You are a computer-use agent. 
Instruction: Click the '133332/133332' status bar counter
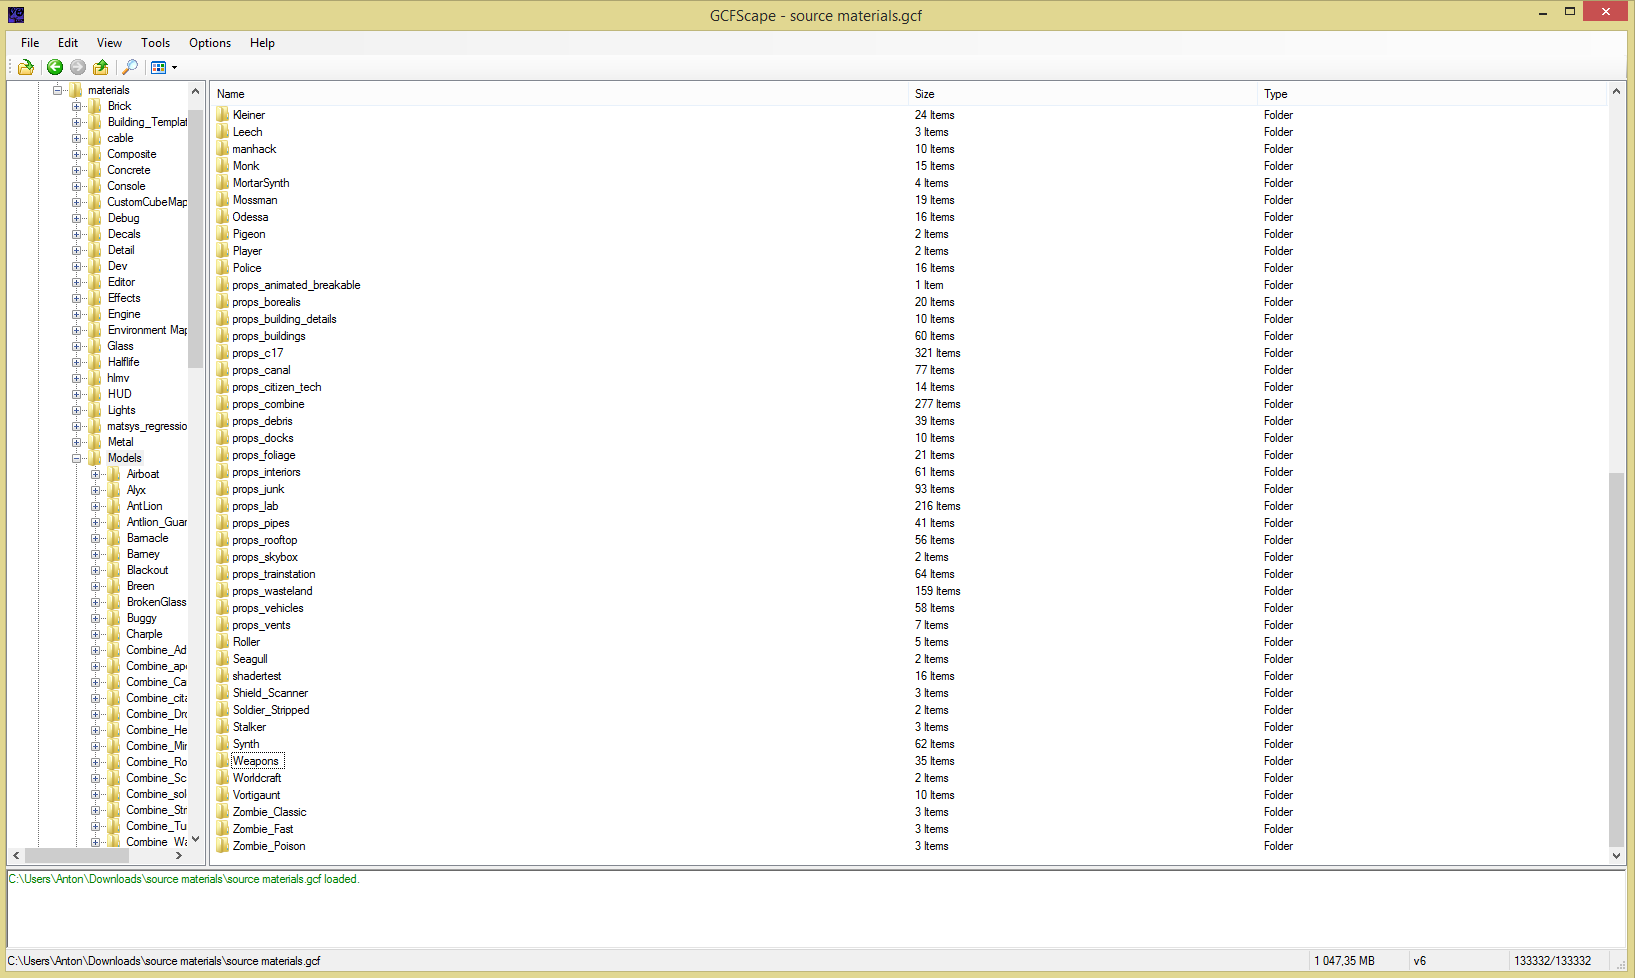1553,961
